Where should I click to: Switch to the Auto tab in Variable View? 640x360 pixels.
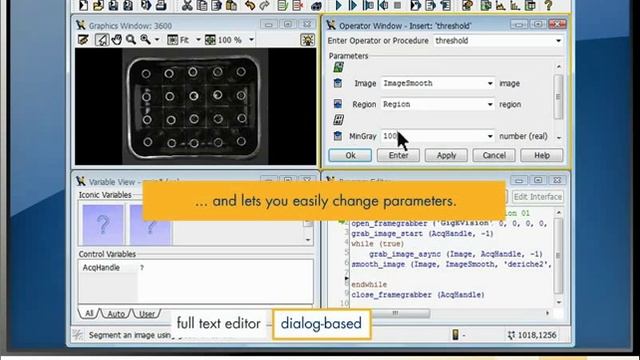tap(116, 314)
